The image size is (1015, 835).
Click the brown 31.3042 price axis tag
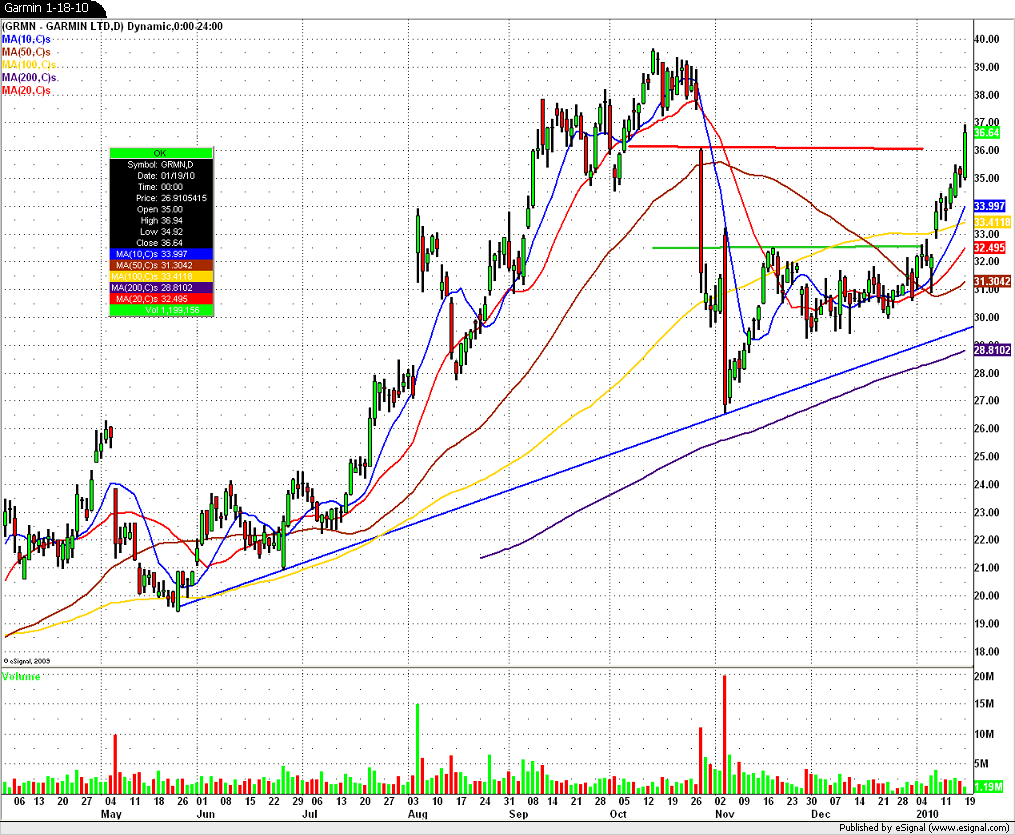pos(992,282)
